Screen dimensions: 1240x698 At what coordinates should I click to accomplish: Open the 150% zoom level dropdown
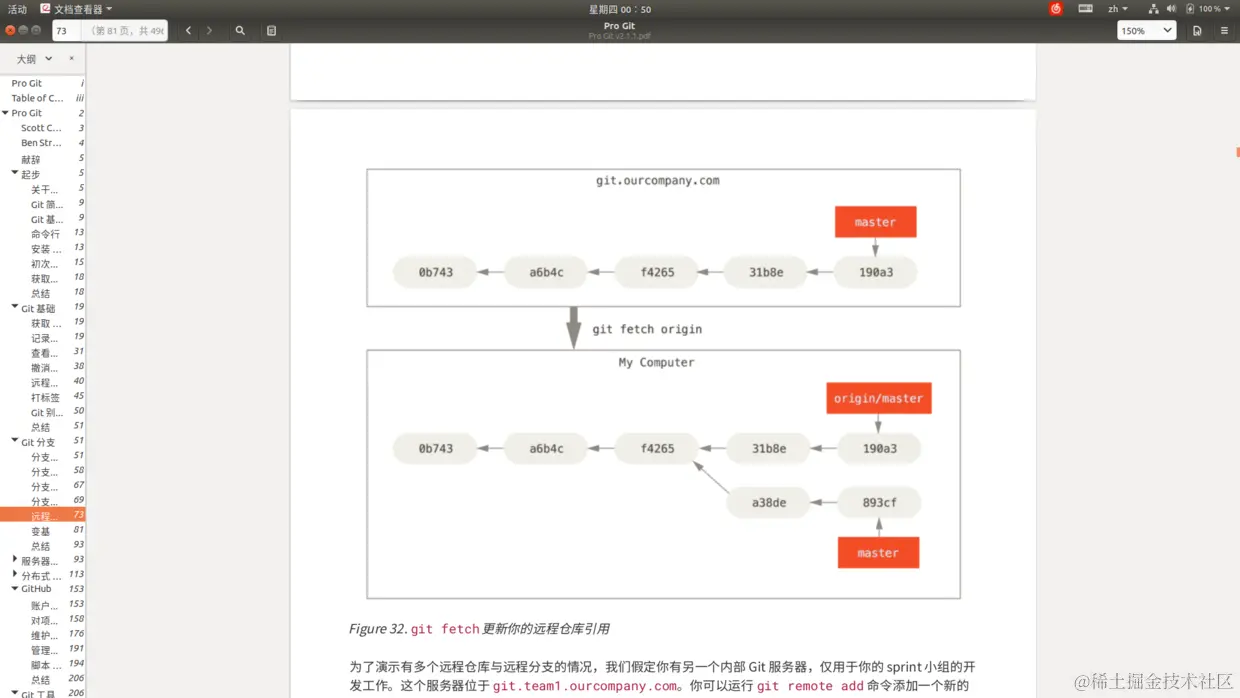coord(1146,31)
